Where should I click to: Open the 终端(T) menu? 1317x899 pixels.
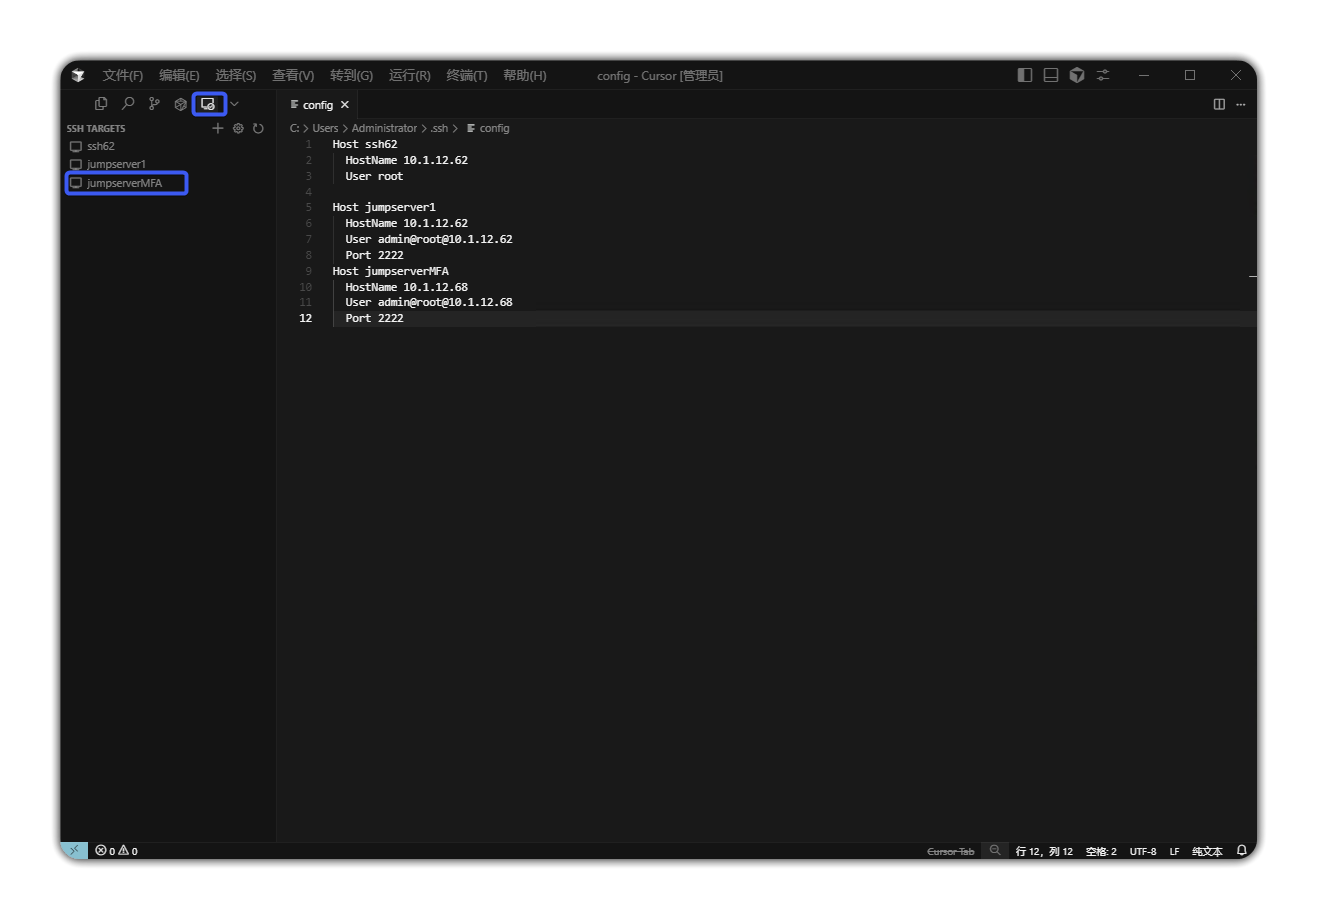[466, 75]
